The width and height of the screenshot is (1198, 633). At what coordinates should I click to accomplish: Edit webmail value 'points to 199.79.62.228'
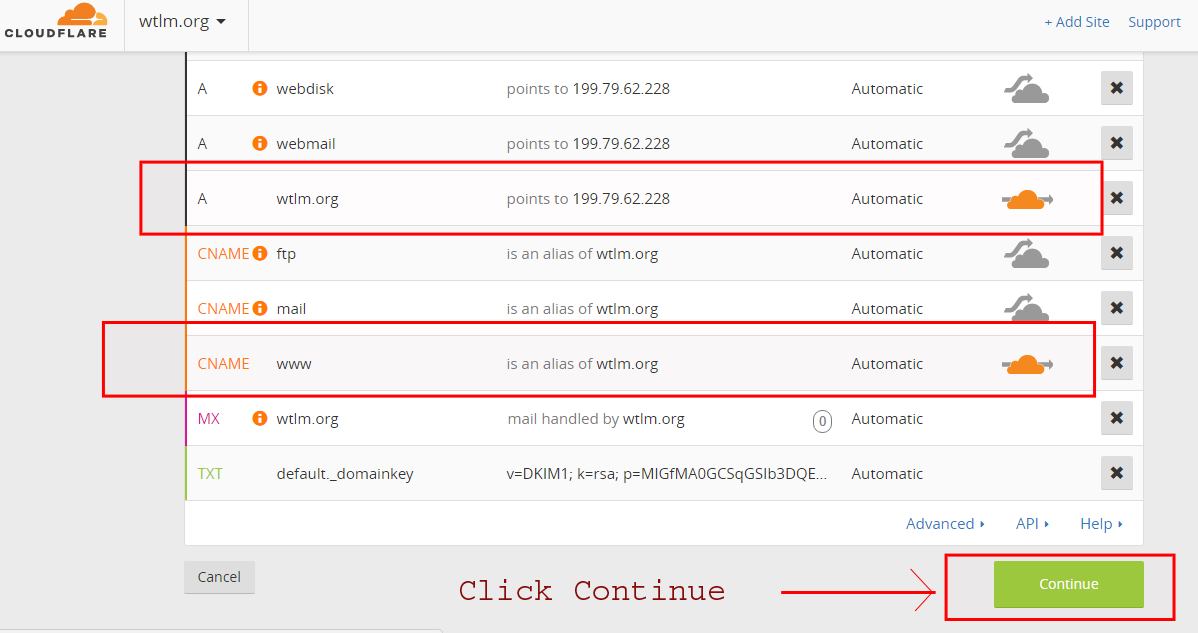(588, 144)
